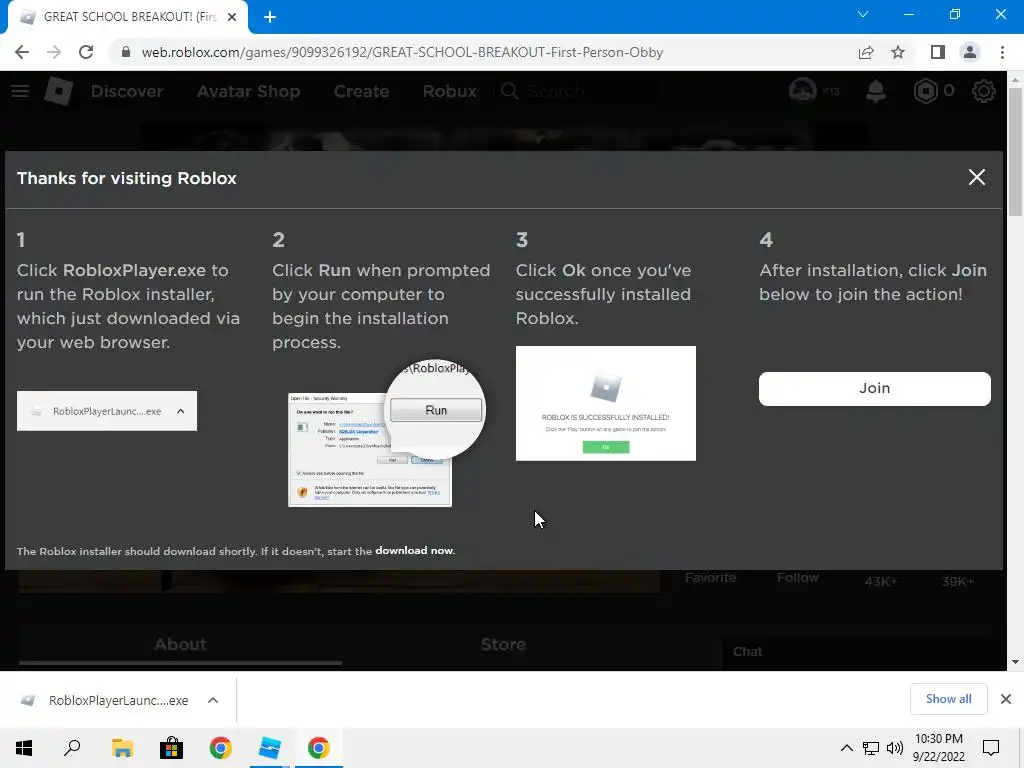1024x768 pixels.
Task: Close the downloads bar
Action: [x=1006, y=699]
